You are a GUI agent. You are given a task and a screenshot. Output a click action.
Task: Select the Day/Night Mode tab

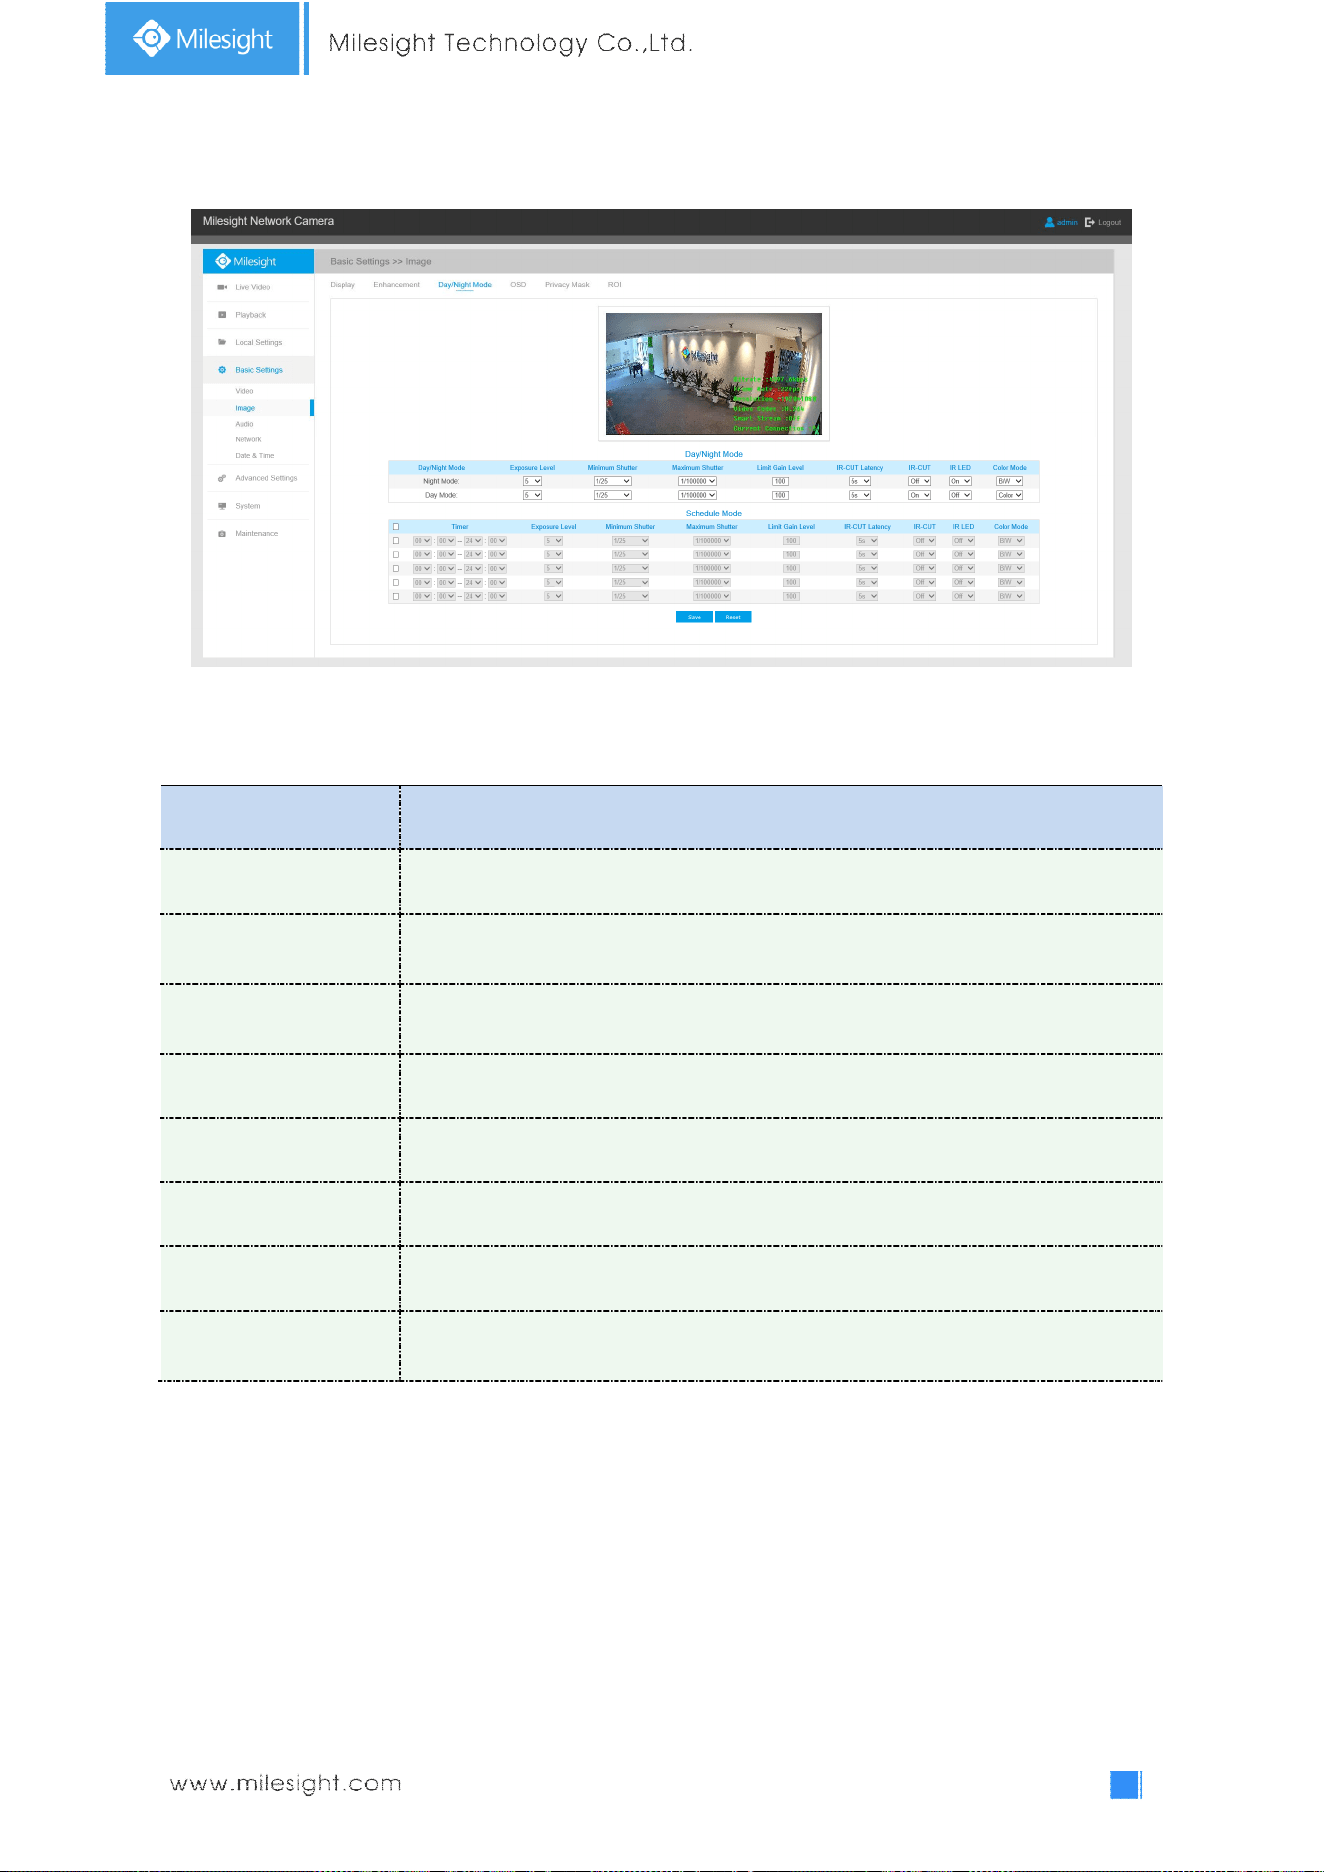pyautogui.click(x=465, y=285)
